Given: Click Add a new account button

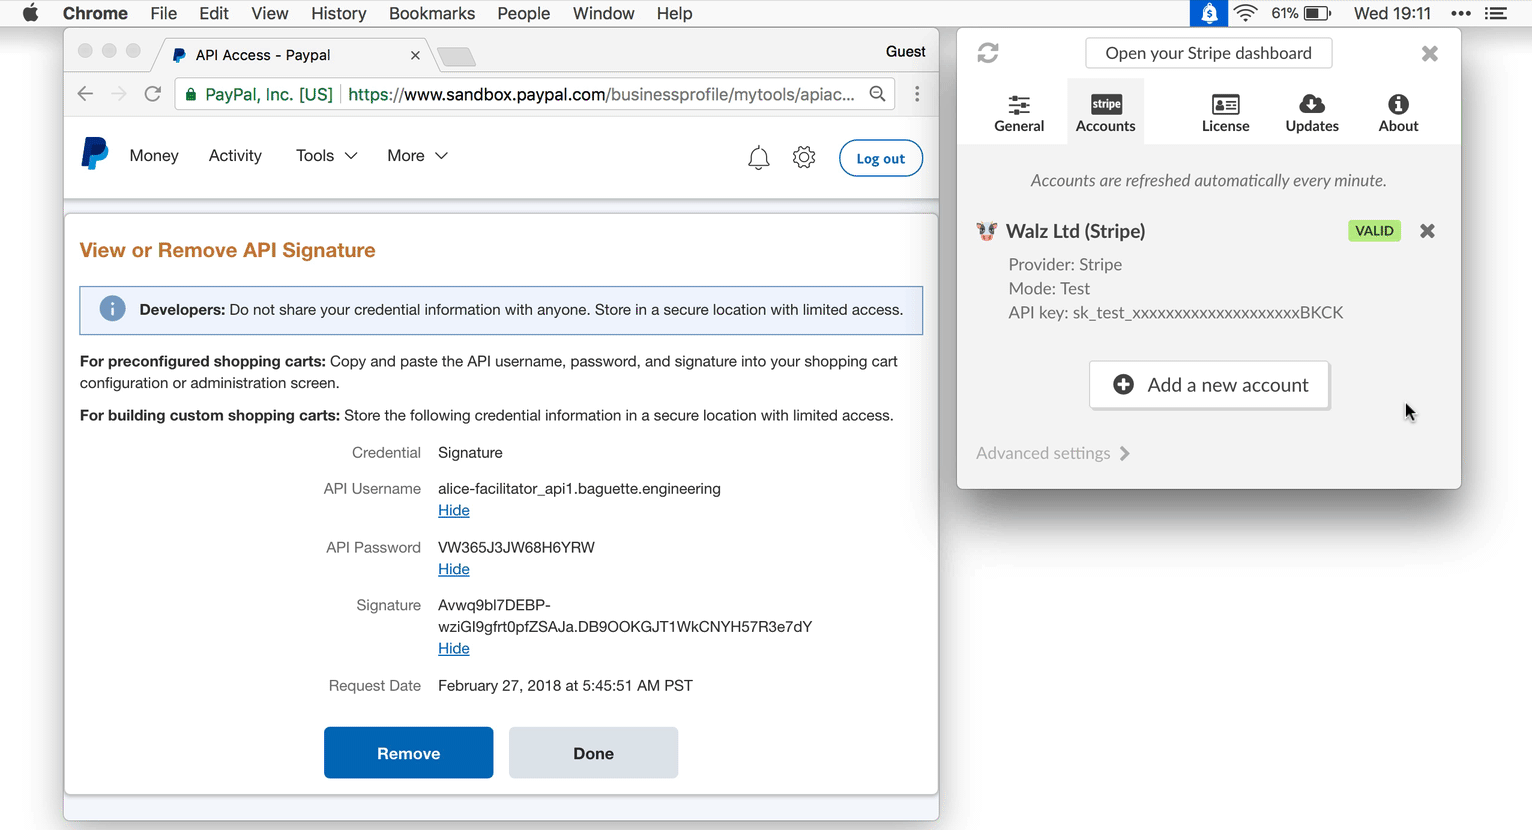Looking at the screenshot, I should point(1209,385).
